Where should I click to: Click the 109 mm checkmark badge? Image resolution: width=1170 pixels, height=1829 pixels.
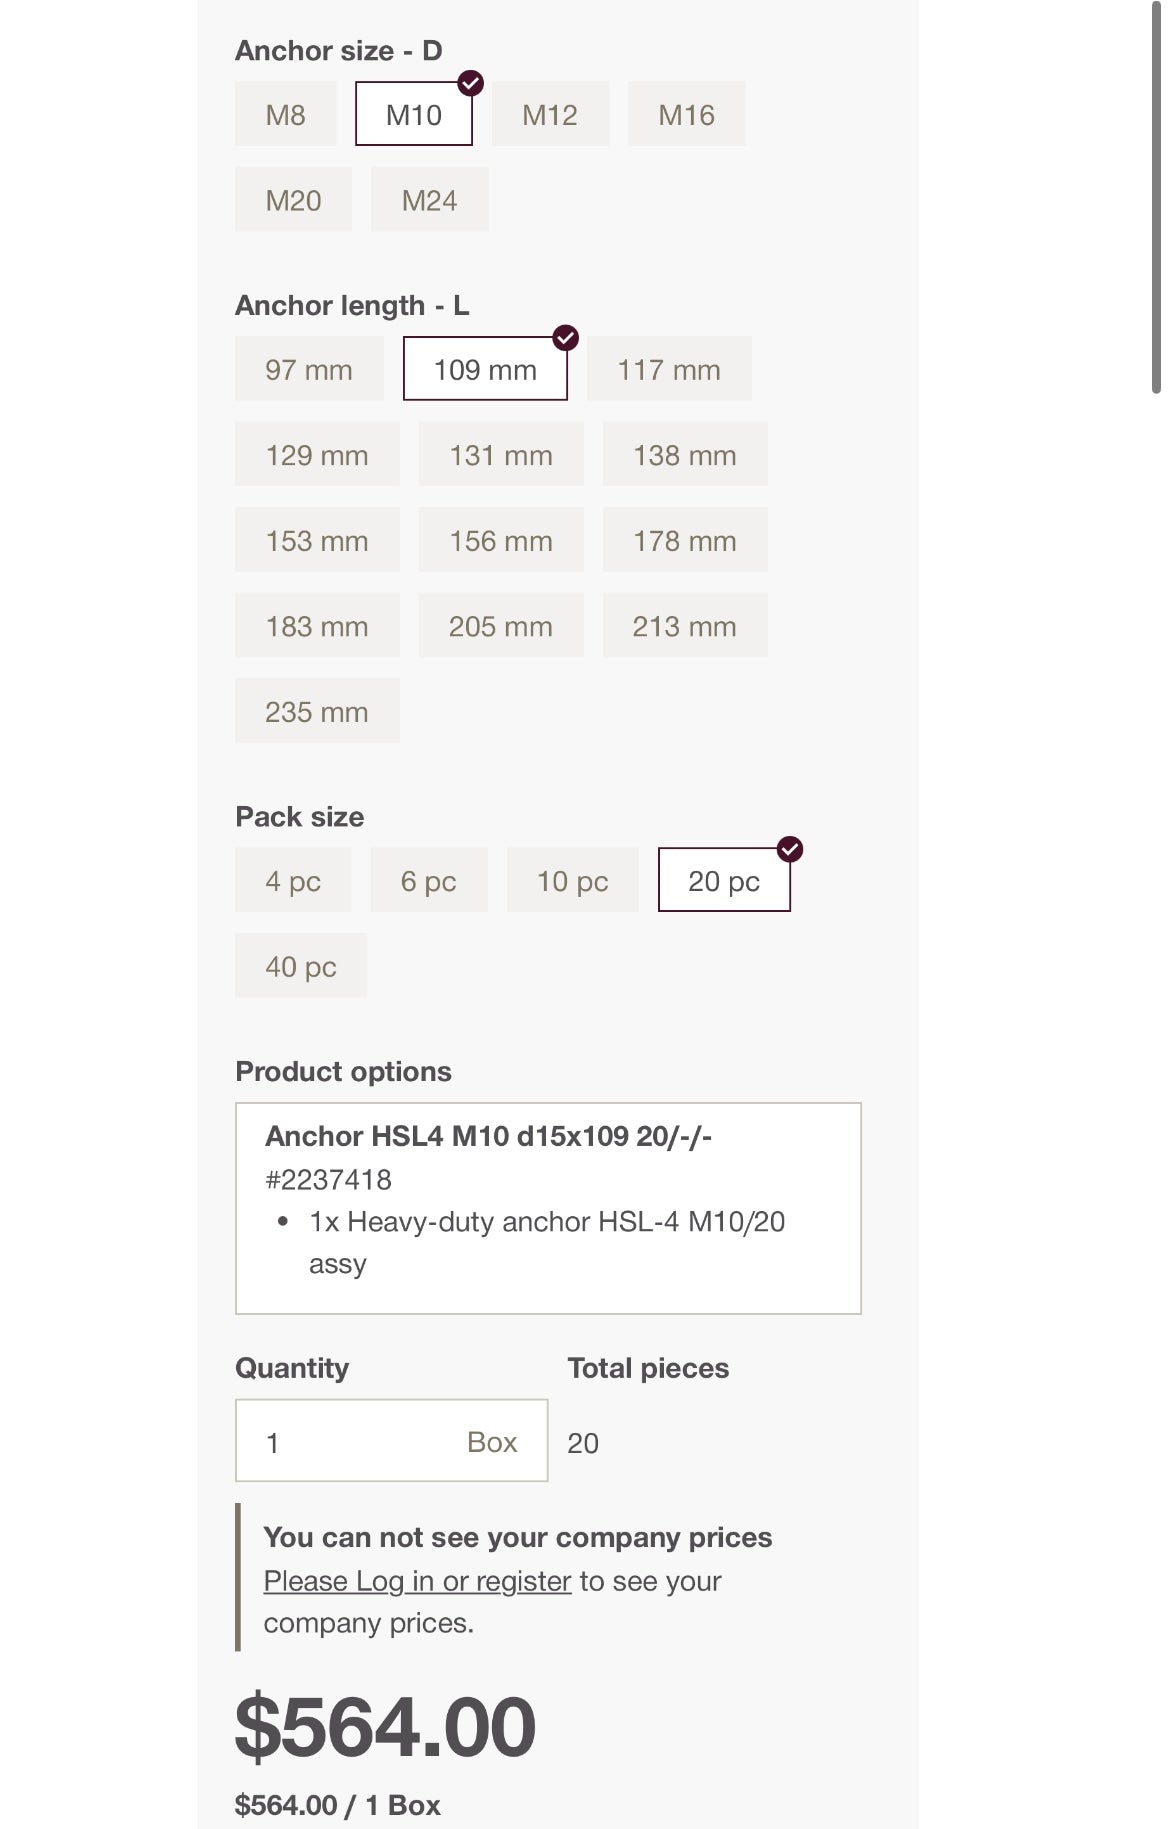(566, 338)
